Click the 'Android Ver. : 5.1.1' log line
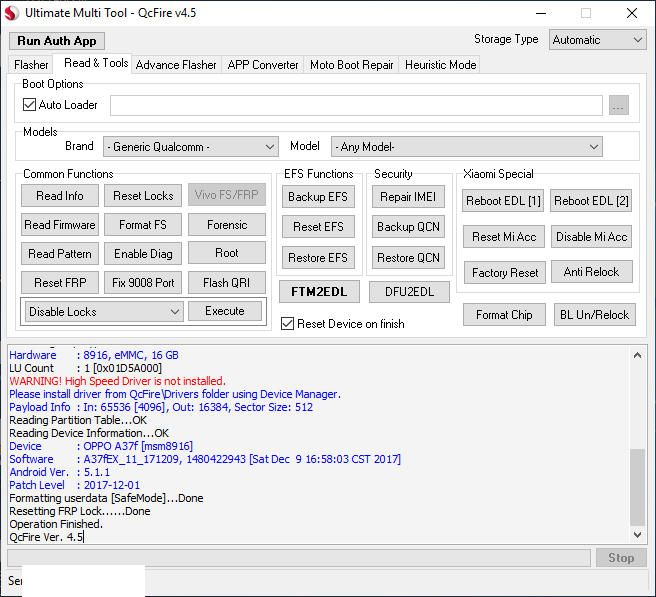This screenshot has width=656, height=597. [x=60, y=472]
